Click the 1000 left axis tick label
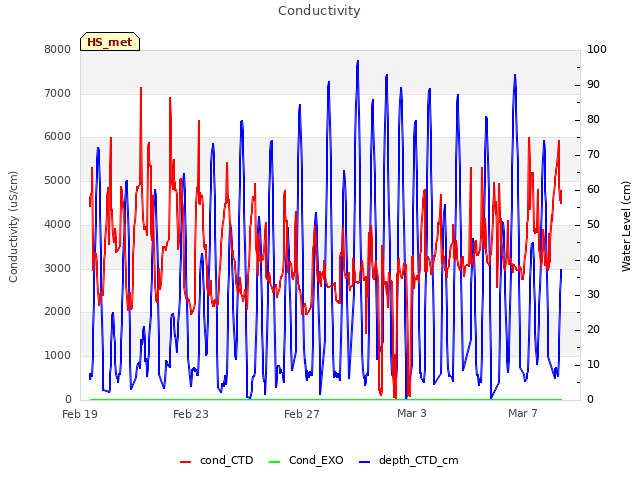 point(58,356)
